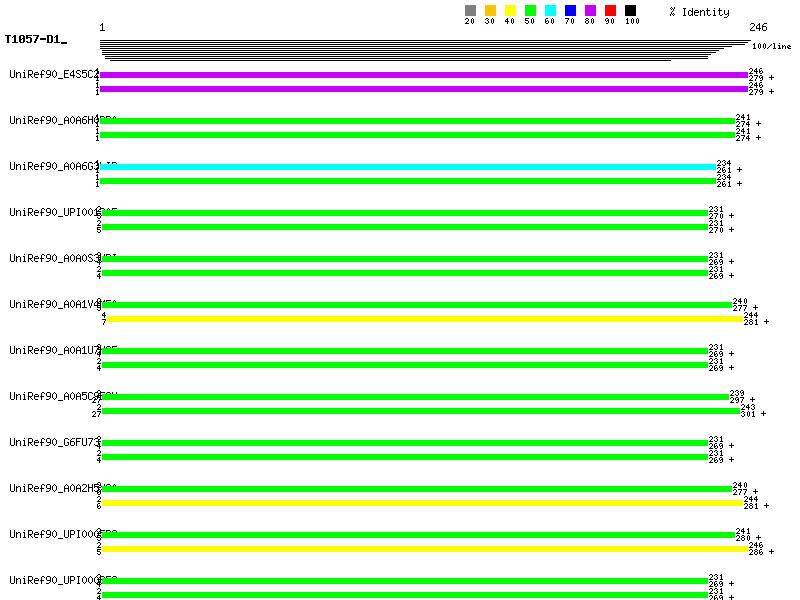Click the red 90% identity legend swatch
The image size is (800, 600).
[610, 11]
